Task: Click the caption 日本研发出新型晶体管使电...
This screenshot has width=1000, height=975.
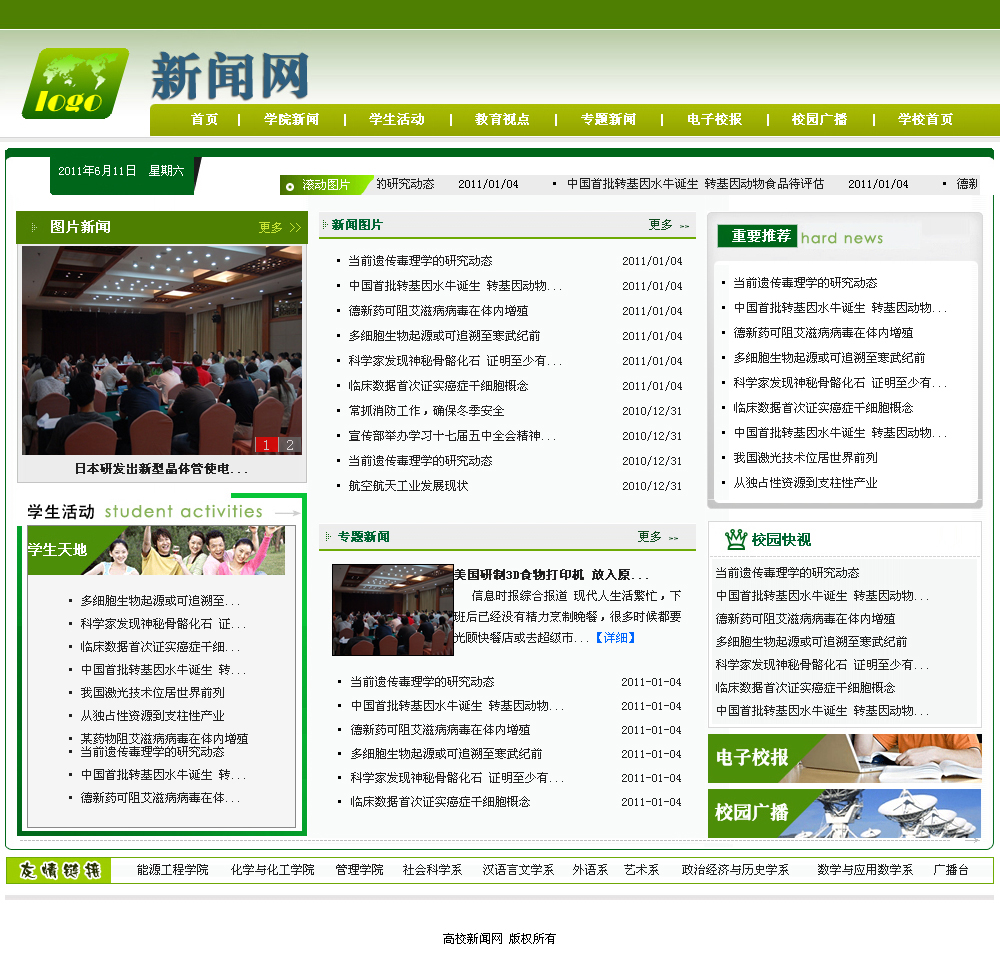Action: pyautogui.click(x=161, y=469)
